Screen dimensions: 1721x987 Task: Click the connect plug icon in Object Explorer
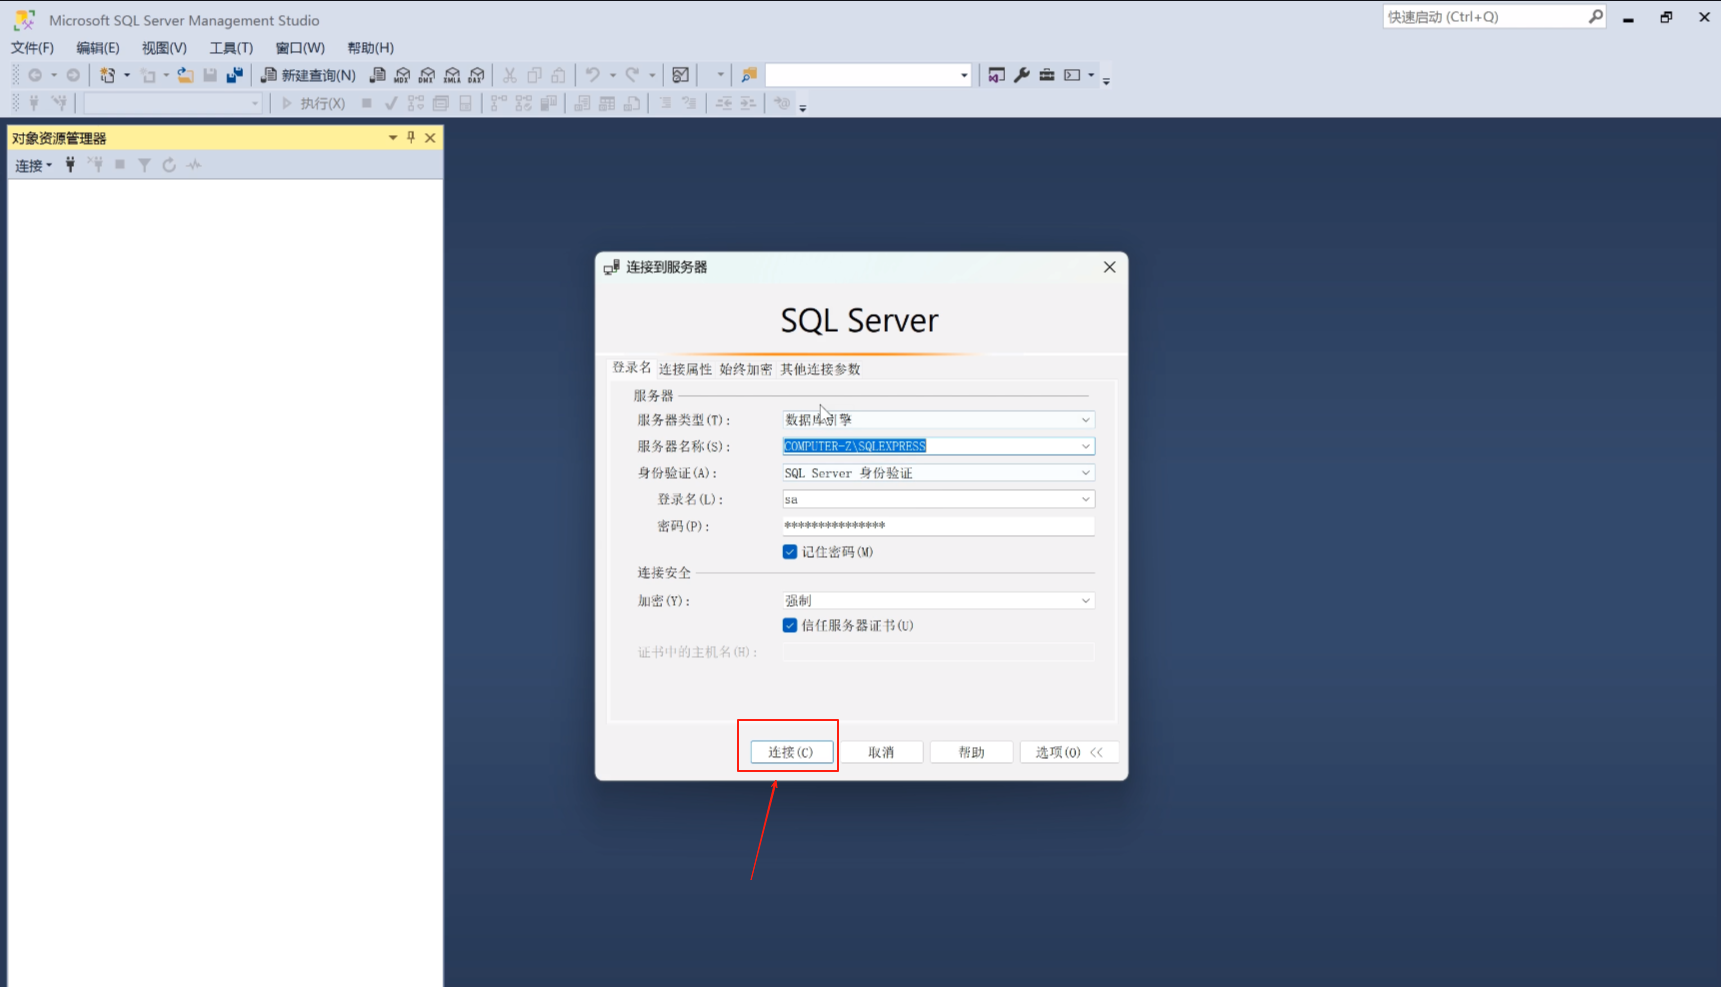click(70, 165)
